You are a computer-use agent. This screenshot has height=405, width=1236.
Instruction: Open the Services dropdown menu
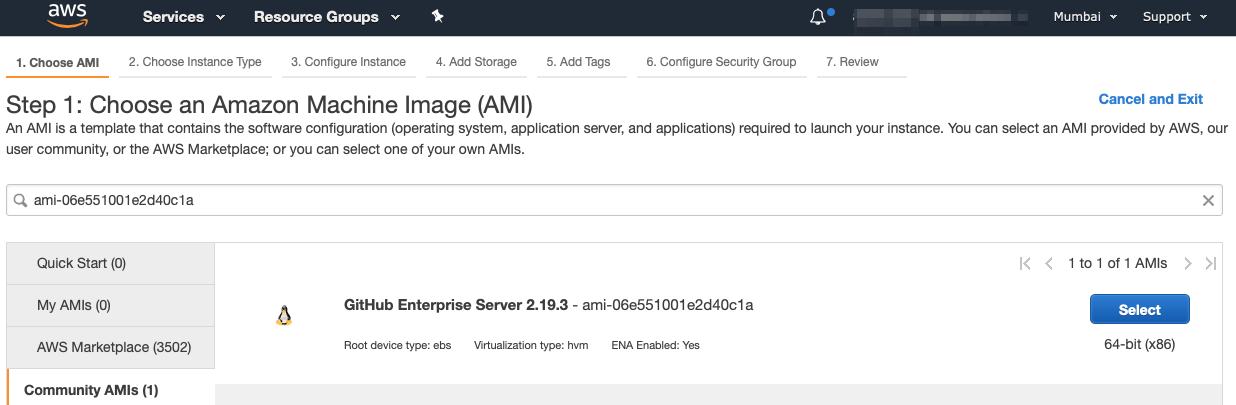pos(183,17)
